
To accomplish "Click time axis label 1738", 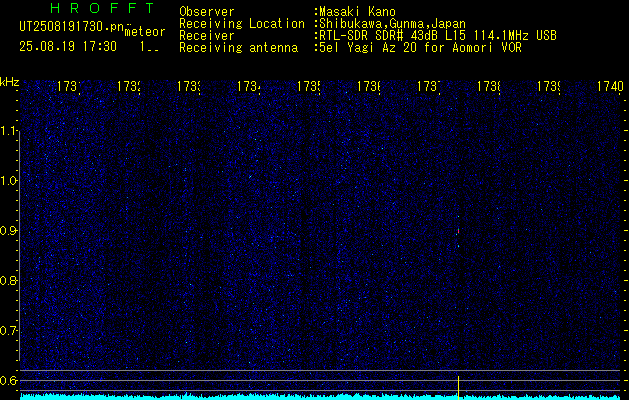I will (x=489, y=86).
